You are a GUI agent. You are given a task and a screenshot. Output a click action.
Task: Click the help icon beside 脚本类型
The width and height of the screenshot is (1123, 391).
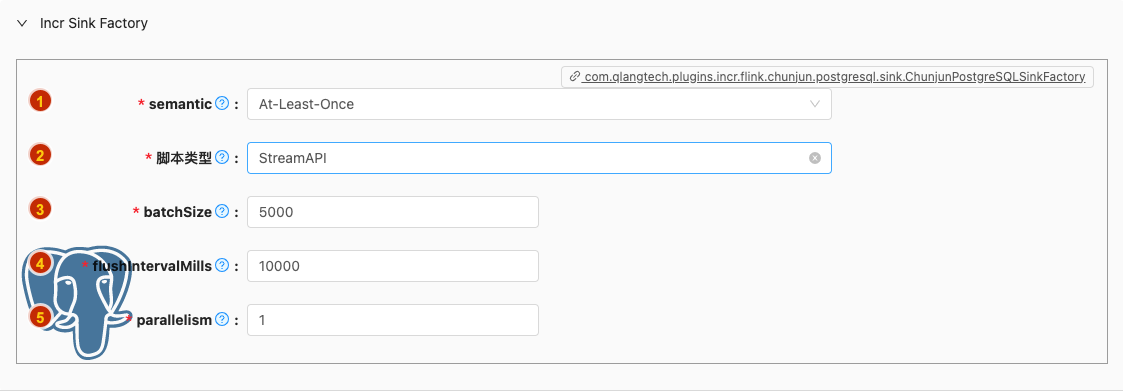(x=222, y=158)
